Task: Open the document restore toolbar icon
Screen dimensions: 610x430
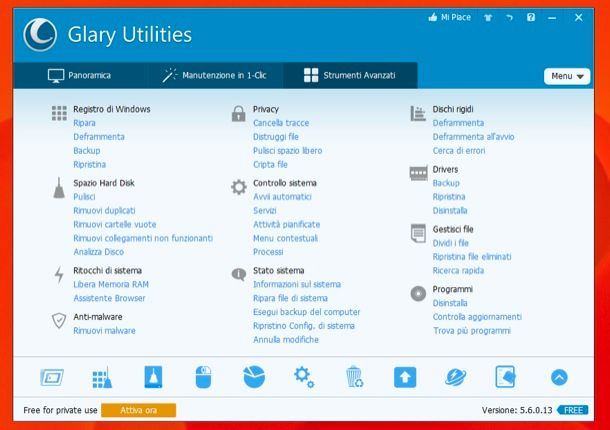Action: pyautogui.click(x=505, y=377)
